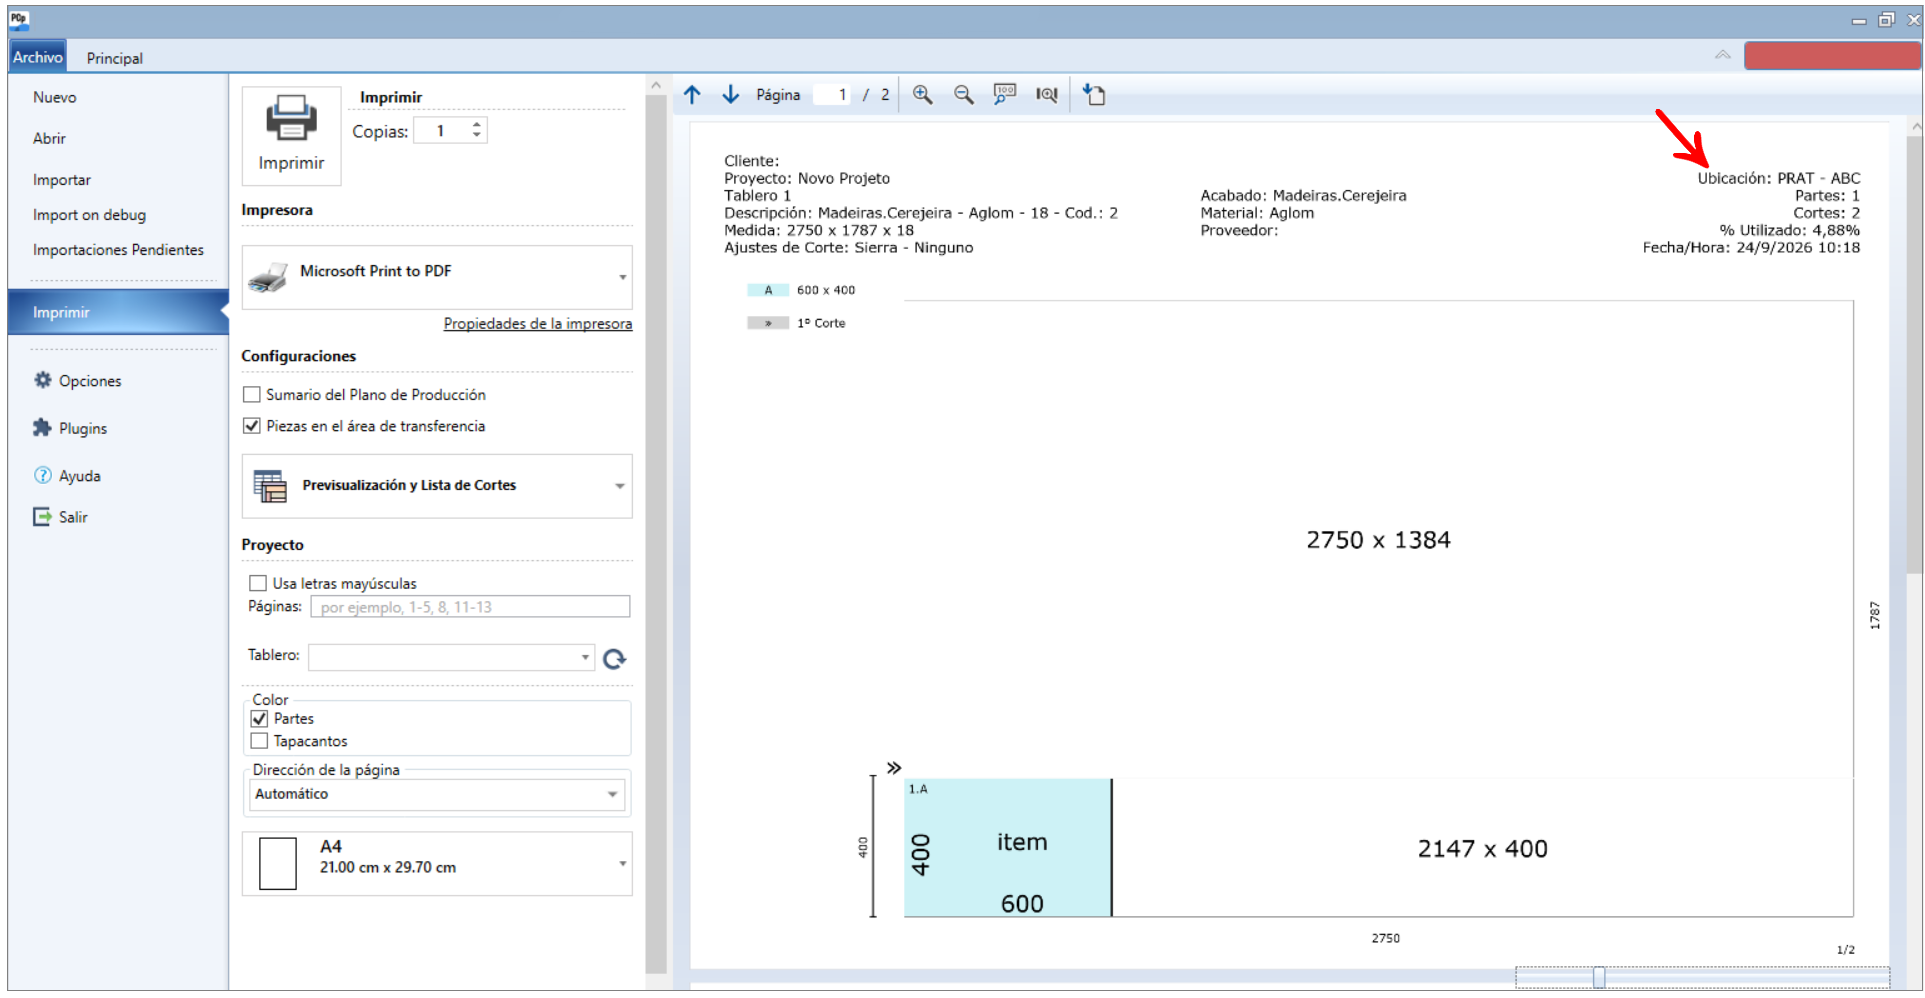Expand Previsualización y Lista de Cortes dropdown
Viewport: 1925px width, 998px height.
click(x=437, y=486)
